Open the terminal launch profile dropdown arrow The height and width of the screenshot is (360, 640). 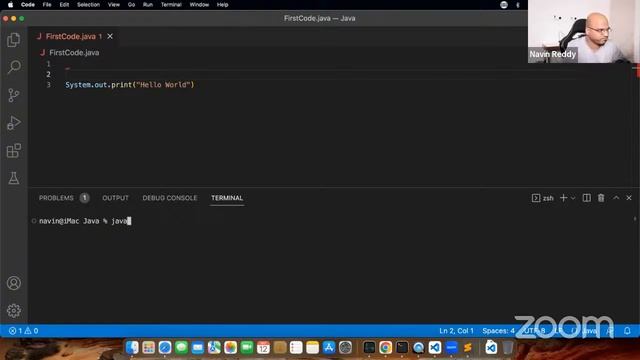pyautogui.click(x=573, y=198)
